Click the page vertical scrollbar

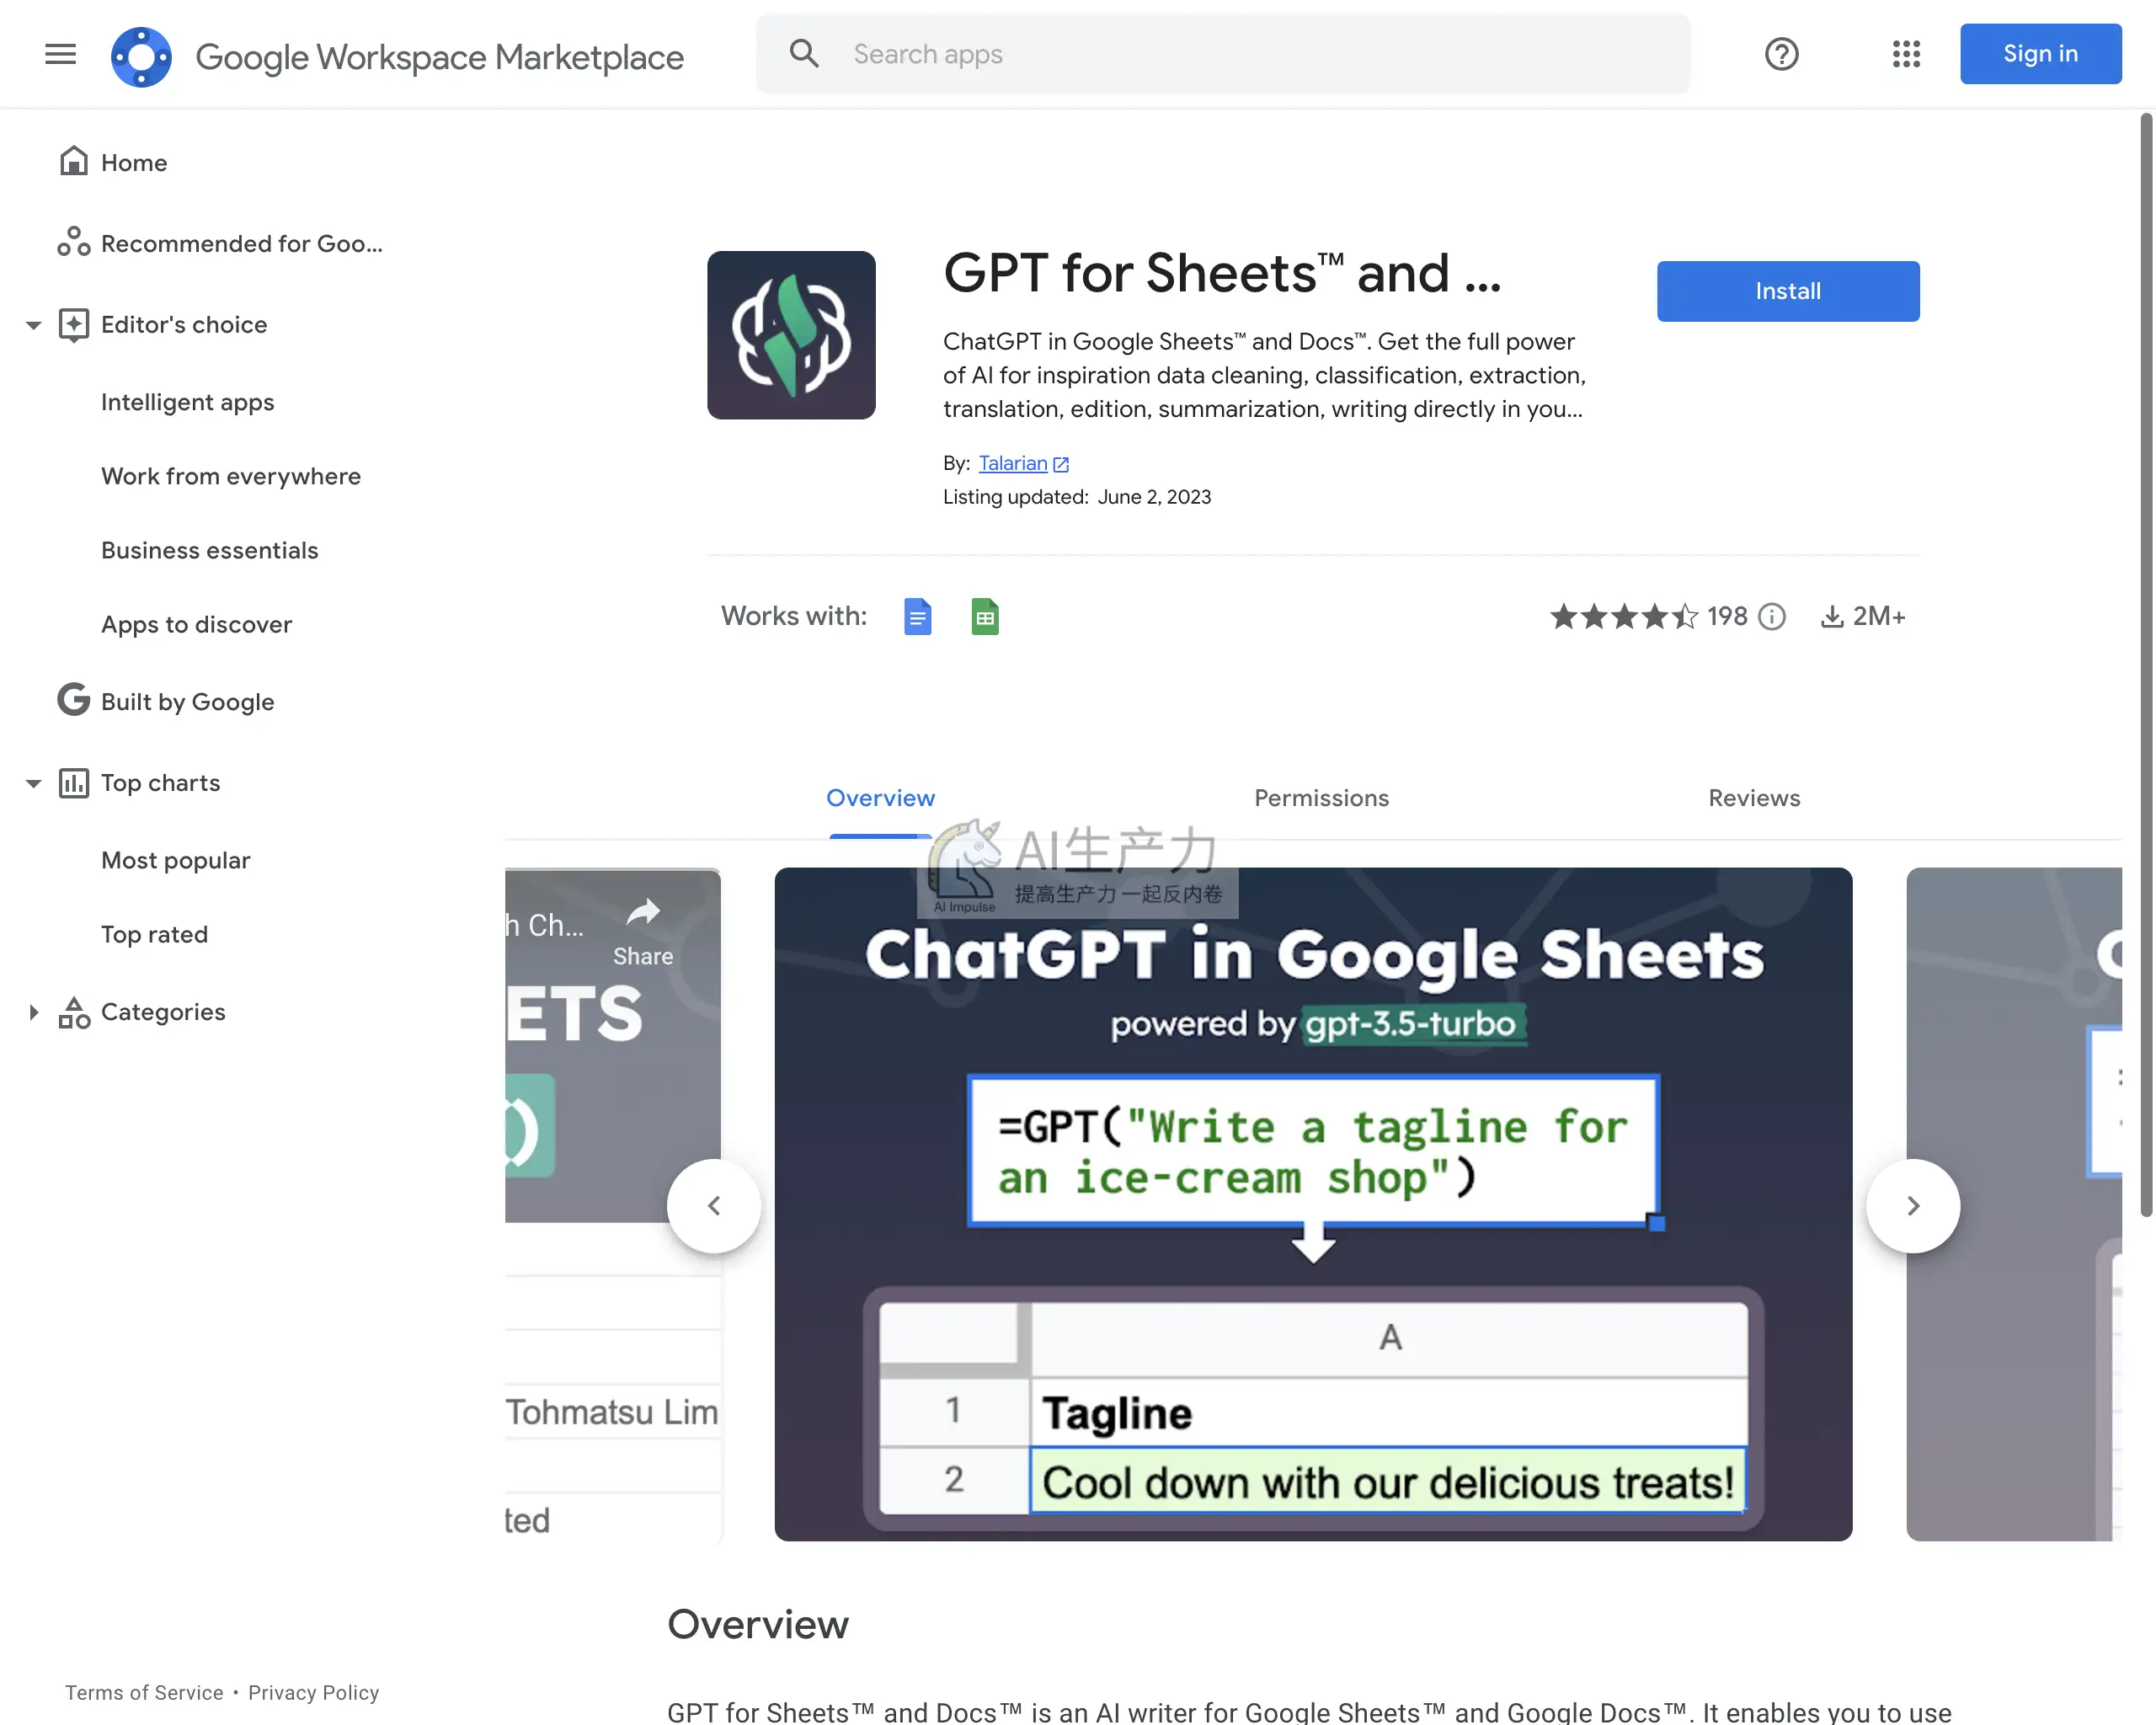coord(2145,665)
